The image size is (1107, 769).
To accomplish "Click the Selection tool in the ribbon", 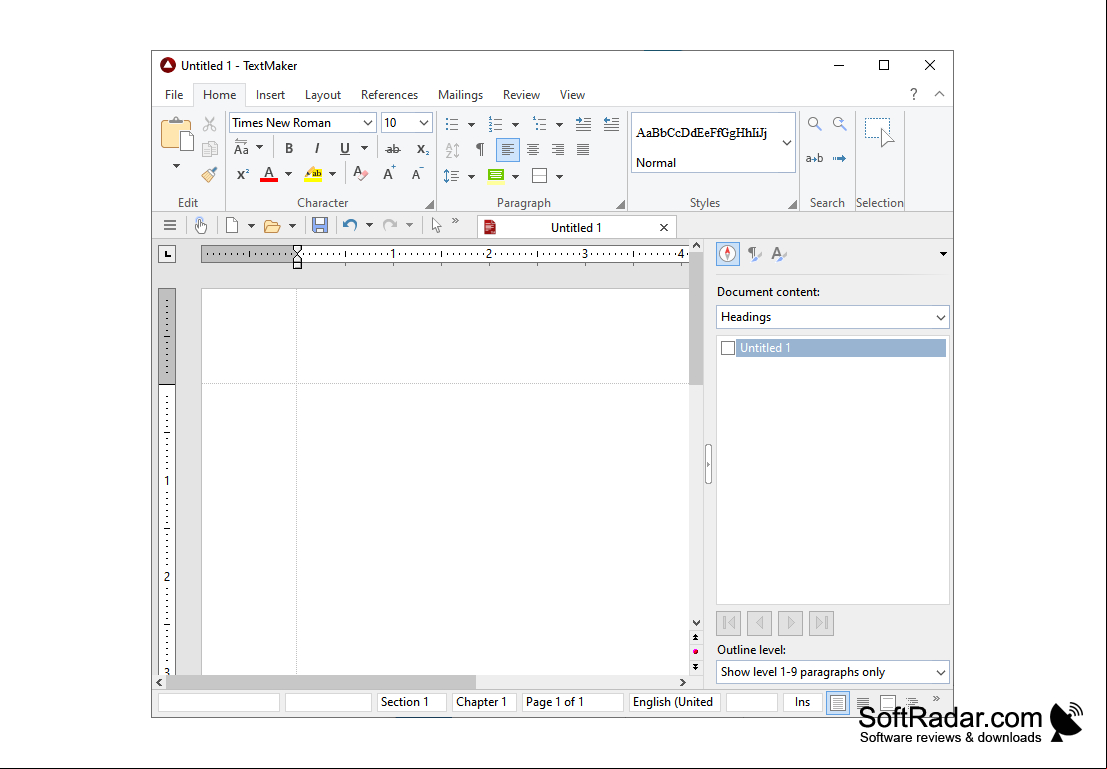I will pos(879,132).
